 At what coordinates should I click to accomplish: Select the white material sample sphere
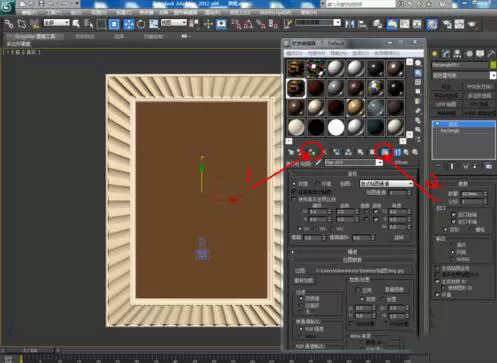point(336,127)
